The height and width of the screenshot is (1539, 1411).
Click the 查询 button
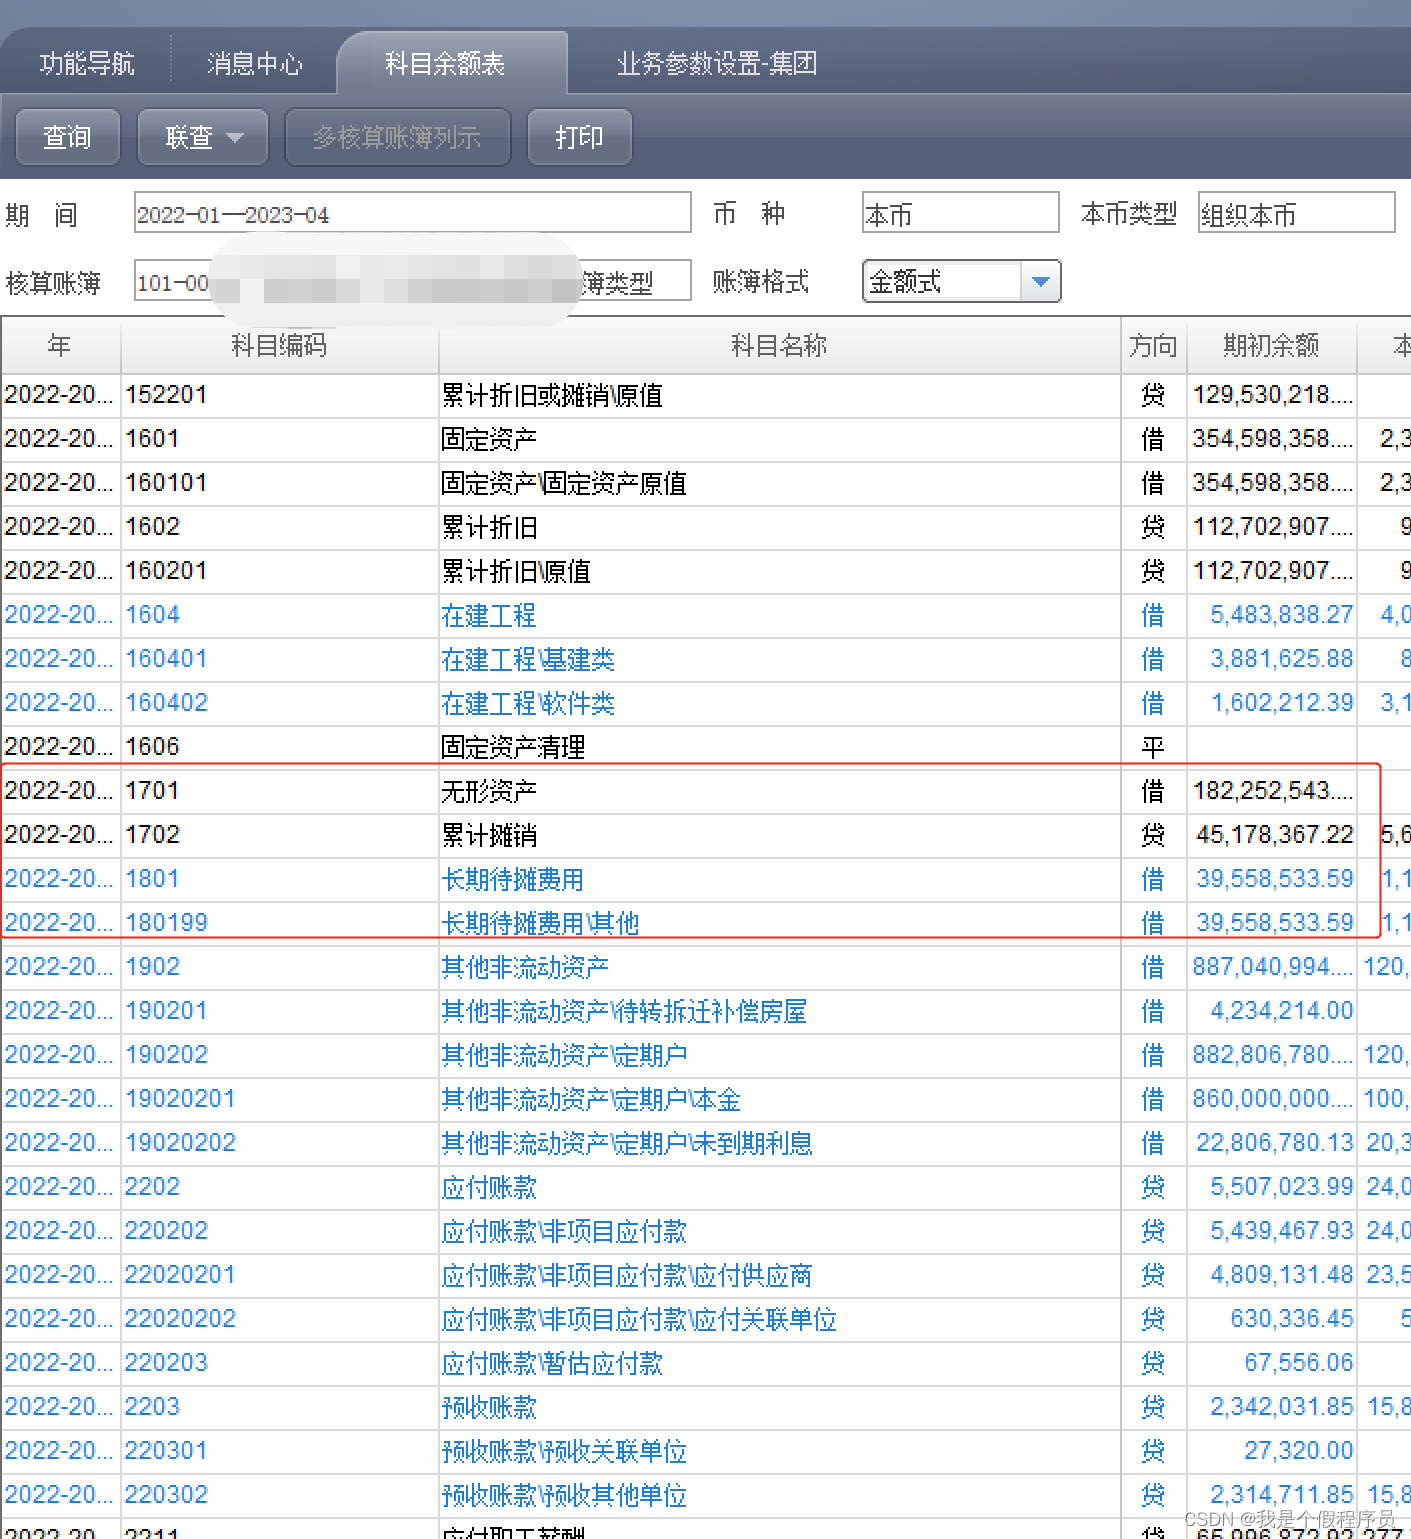coord(68,137)
